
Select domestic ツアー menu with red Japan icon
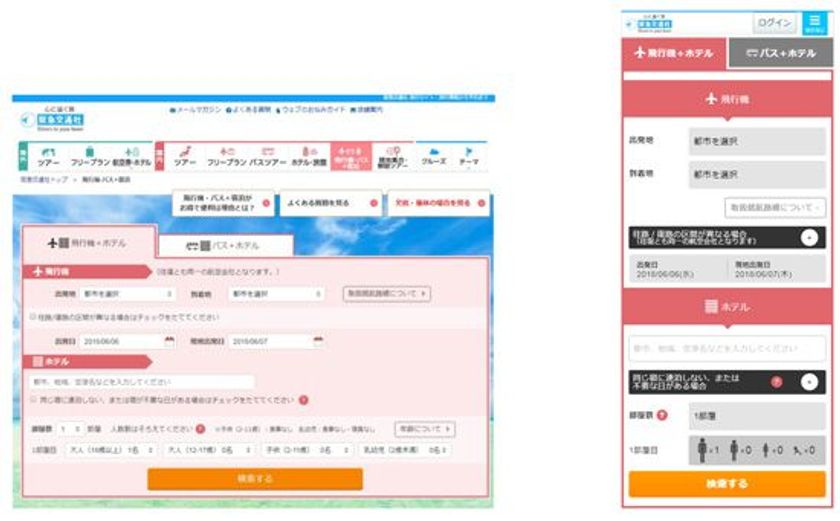(x=185, y=156)
